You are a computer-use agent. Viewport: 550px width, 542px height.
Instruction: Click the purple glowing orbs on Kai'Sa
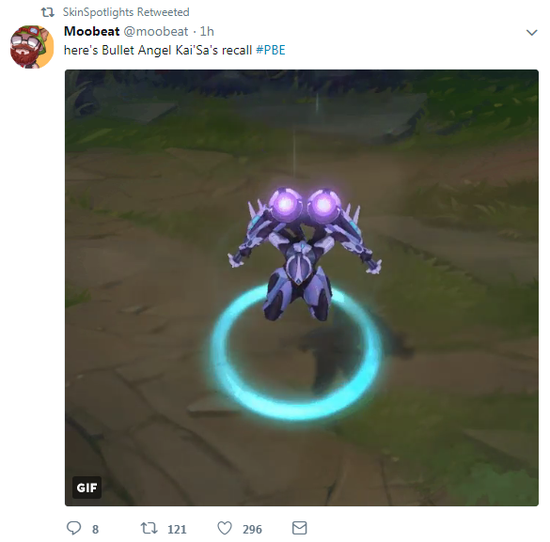(x=304, y=203)
